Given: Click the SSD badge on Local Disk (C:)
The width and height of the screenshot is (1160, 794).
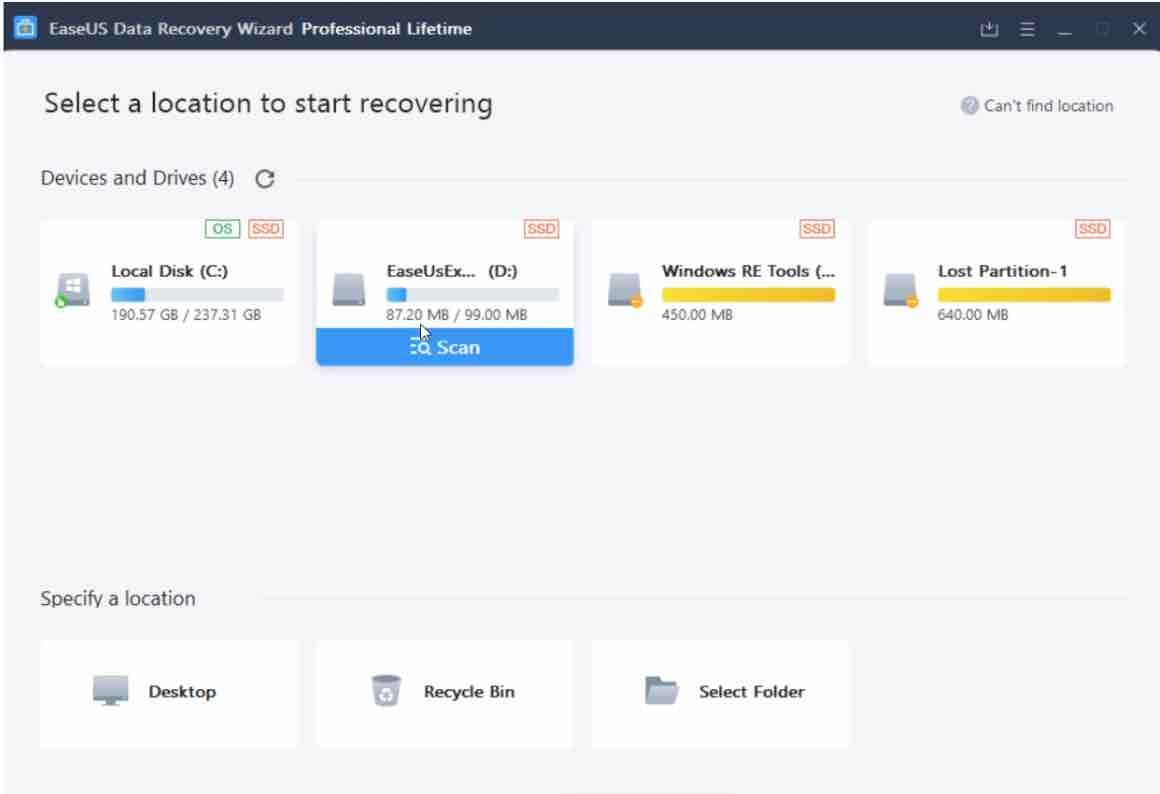Looking at the screenshot, I should [x=266, y=229].
